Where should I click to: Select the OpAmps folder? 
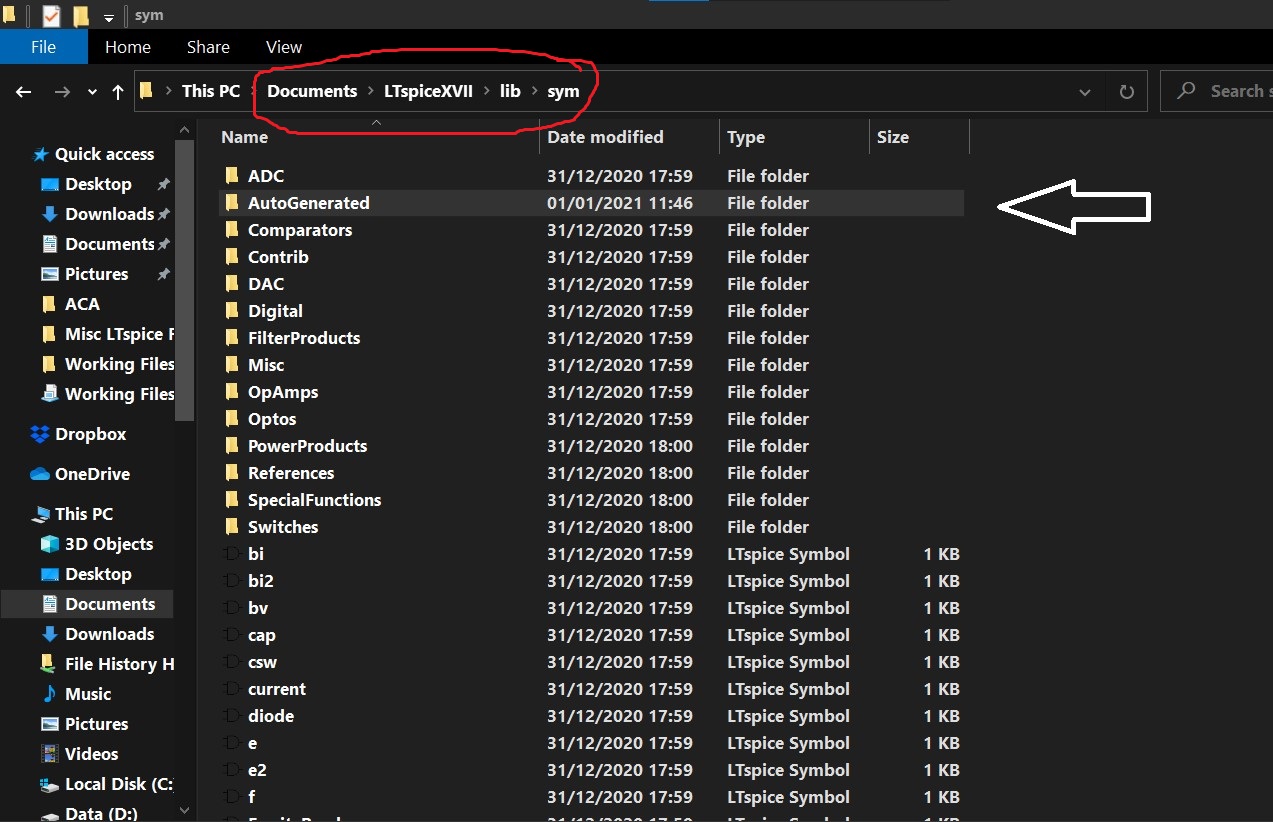click(590, 392)
